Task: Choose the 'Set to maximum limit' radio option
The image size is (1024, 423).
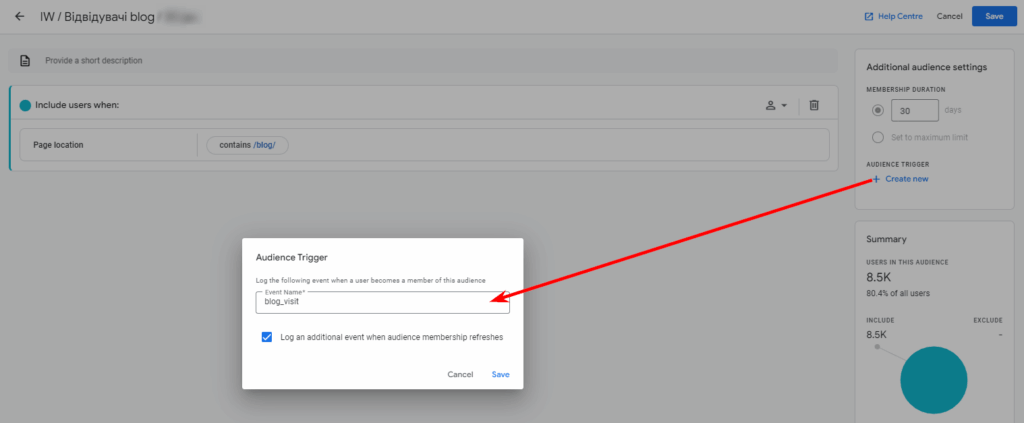Action: [x=878, y=138]
